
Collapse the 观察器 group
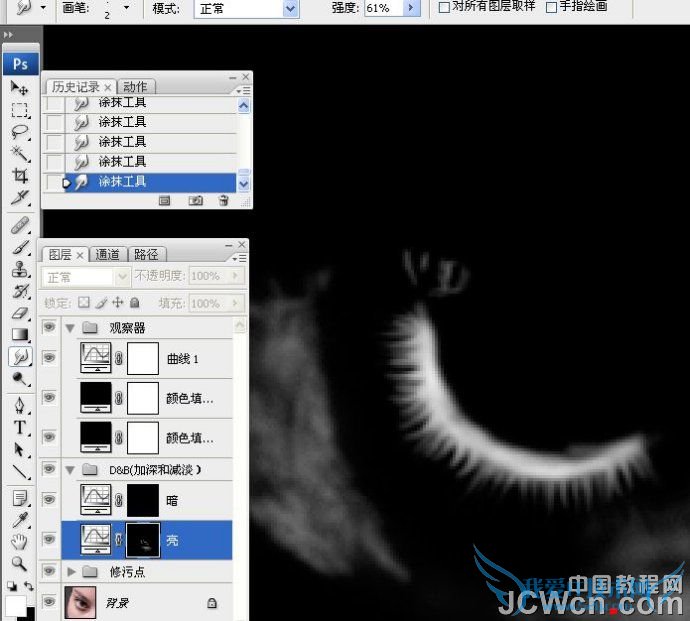70,328
